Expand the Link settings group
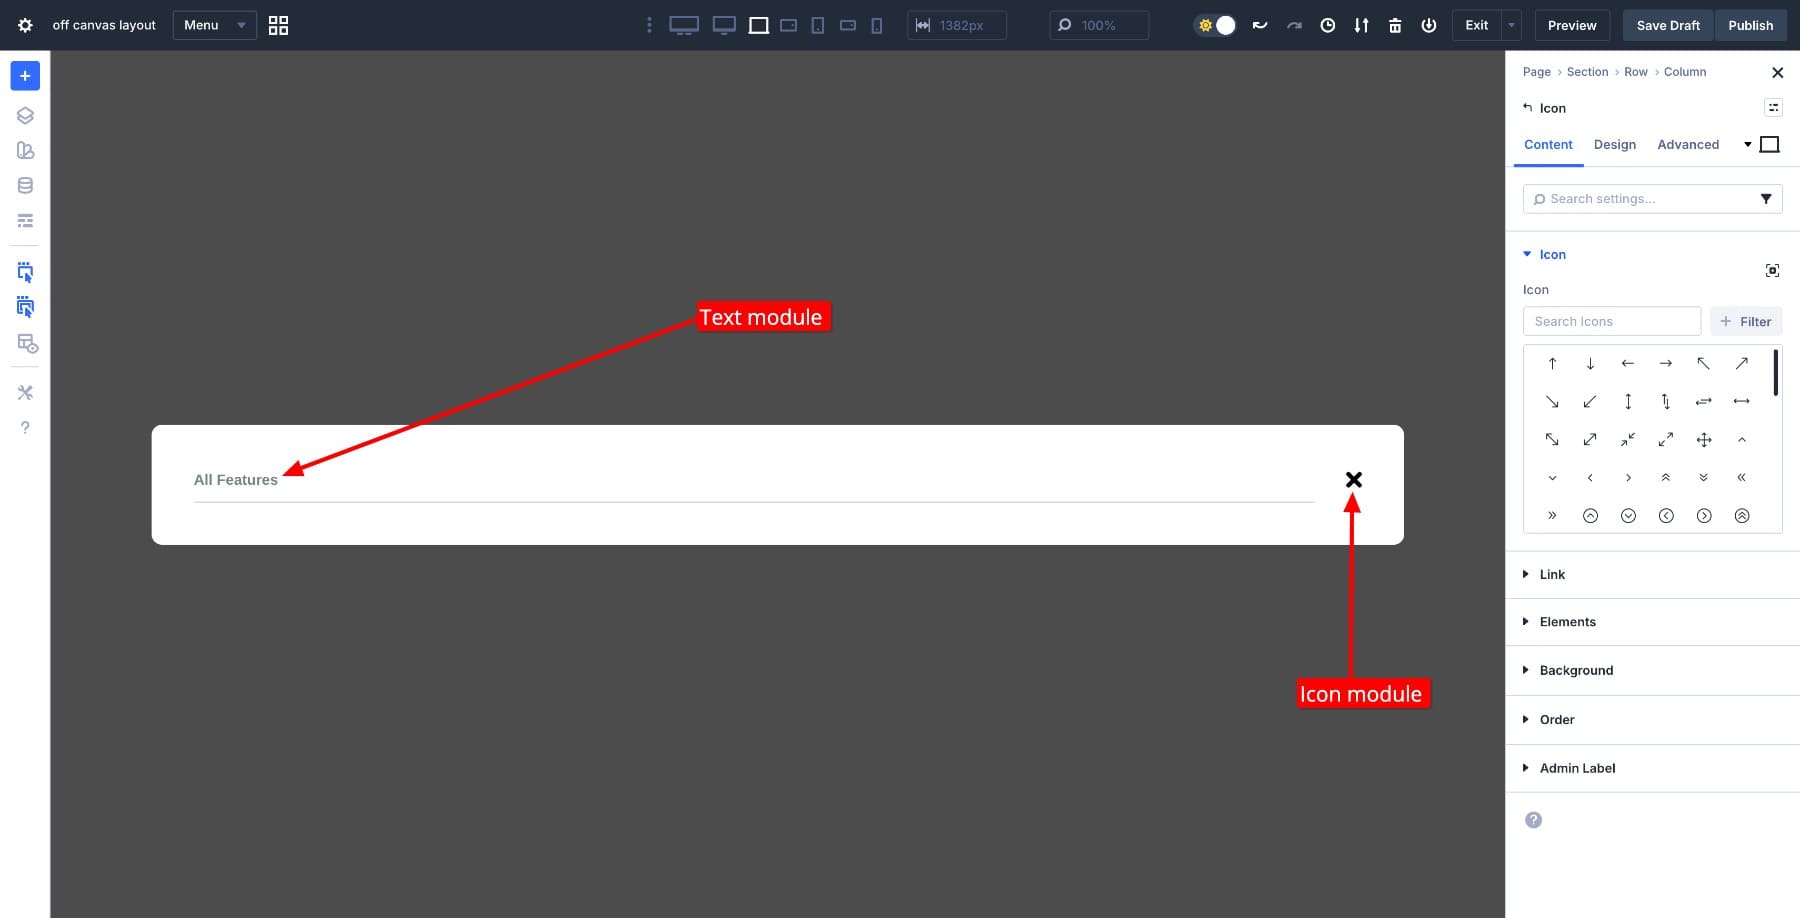This screenshot has height=918, width=1800. coord(1552,574)
